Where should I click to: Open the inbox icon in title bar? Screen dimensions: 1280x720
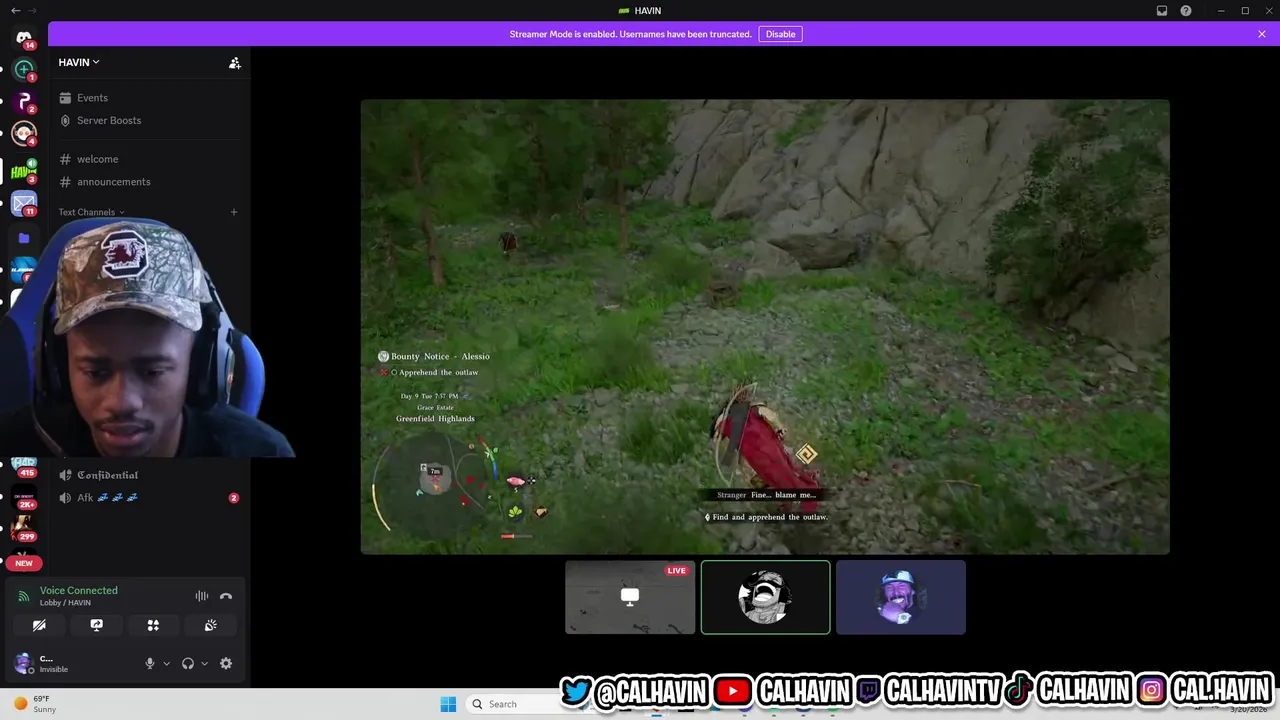(x=1162, y=11)
